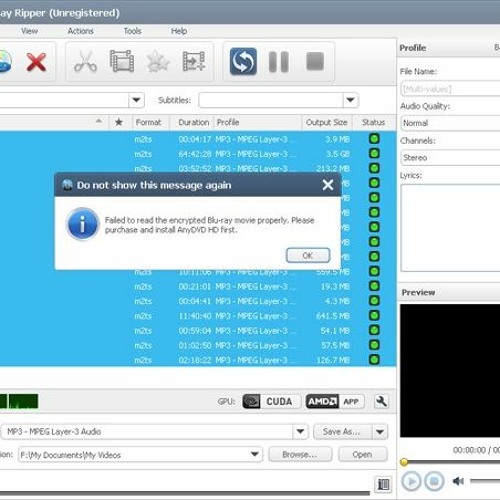Stop the preview playback
The image size is (500, 500).
pyautogui.click(x=434, y=481)
